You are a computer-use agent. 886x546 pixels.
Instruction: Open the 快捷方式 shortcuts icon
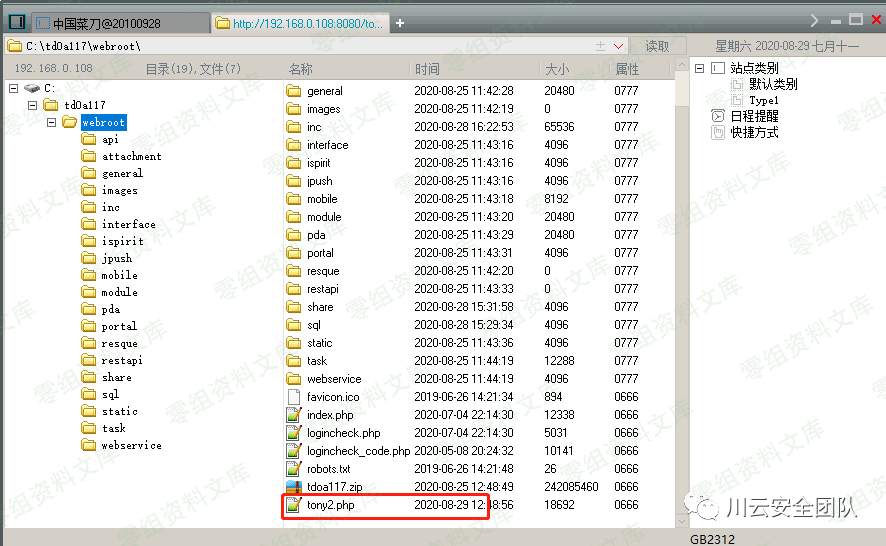[x=718, y=132]
